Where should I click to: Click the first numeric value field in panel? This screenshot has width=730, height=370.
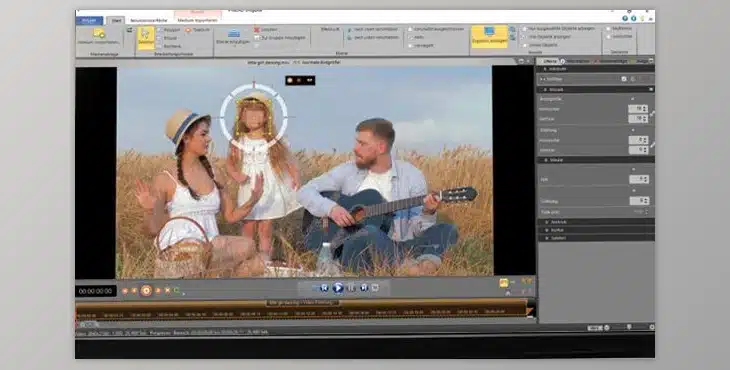(637, 109)
